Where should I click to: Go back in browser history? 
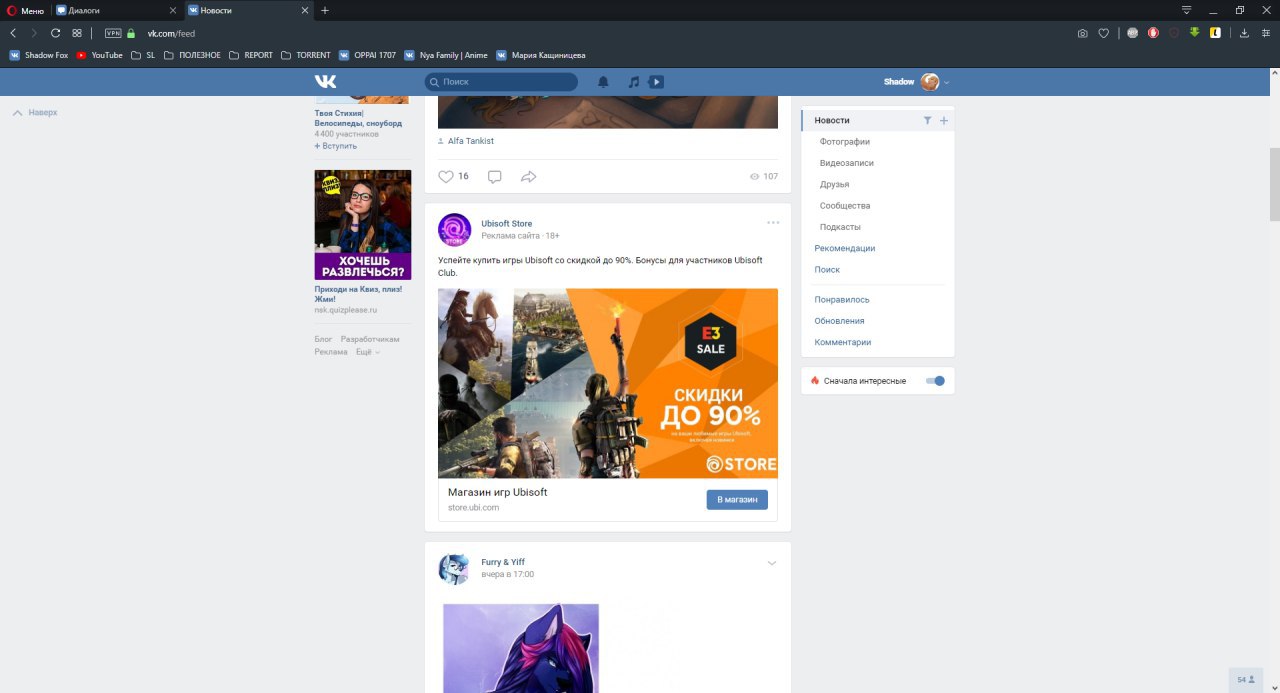tap(13, 33)
